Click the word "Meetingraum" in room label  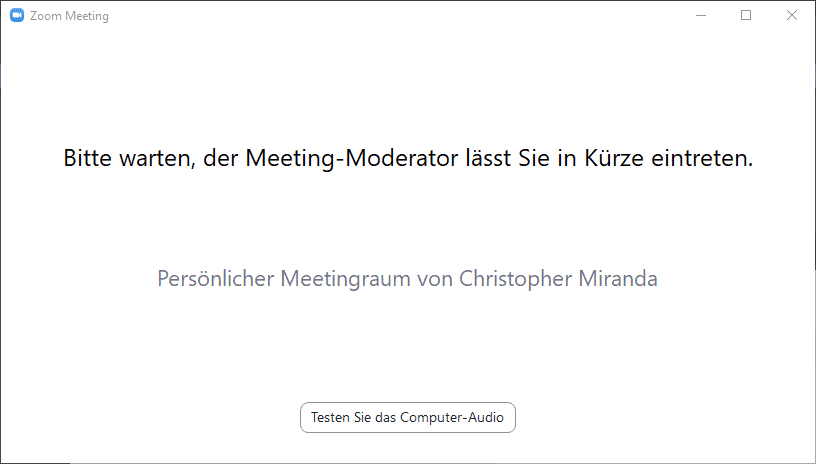[346, 279]
